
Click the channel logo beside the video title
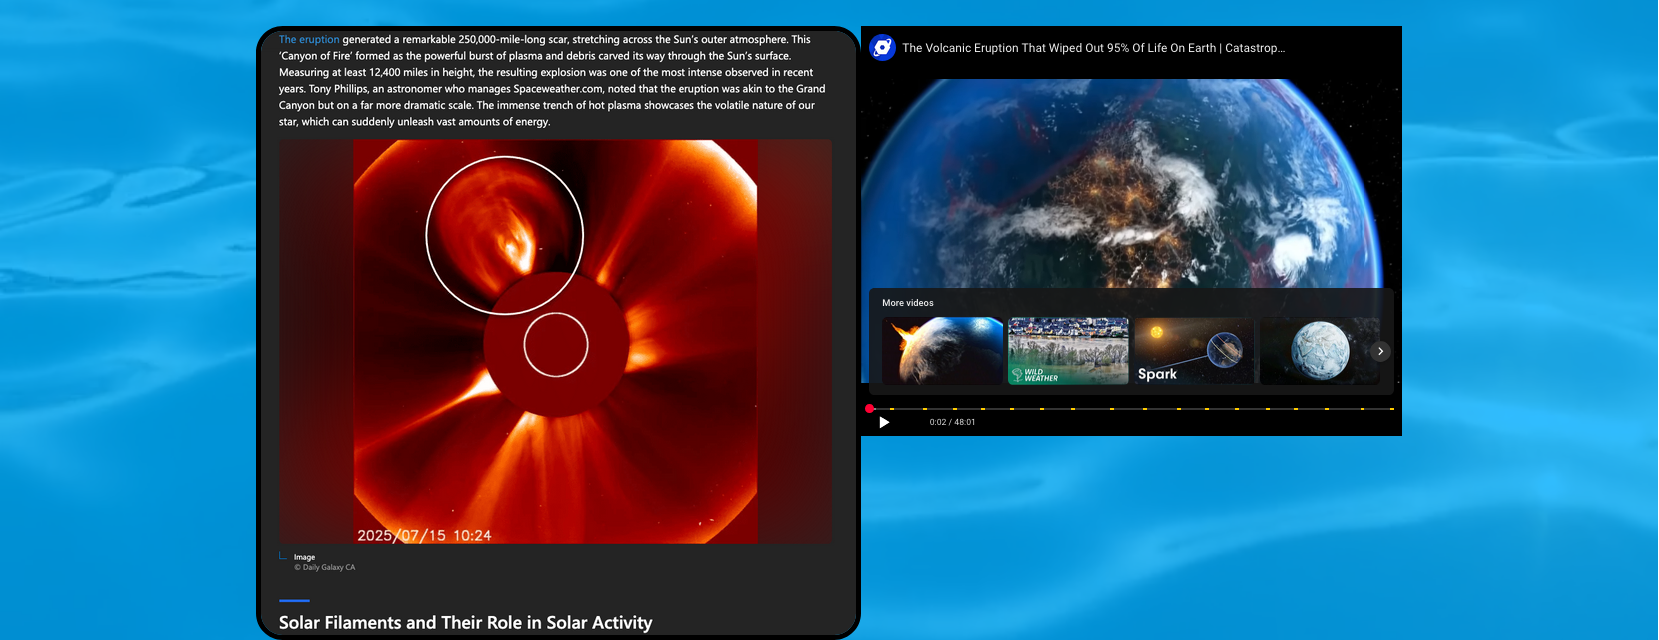tap(882, 47)
